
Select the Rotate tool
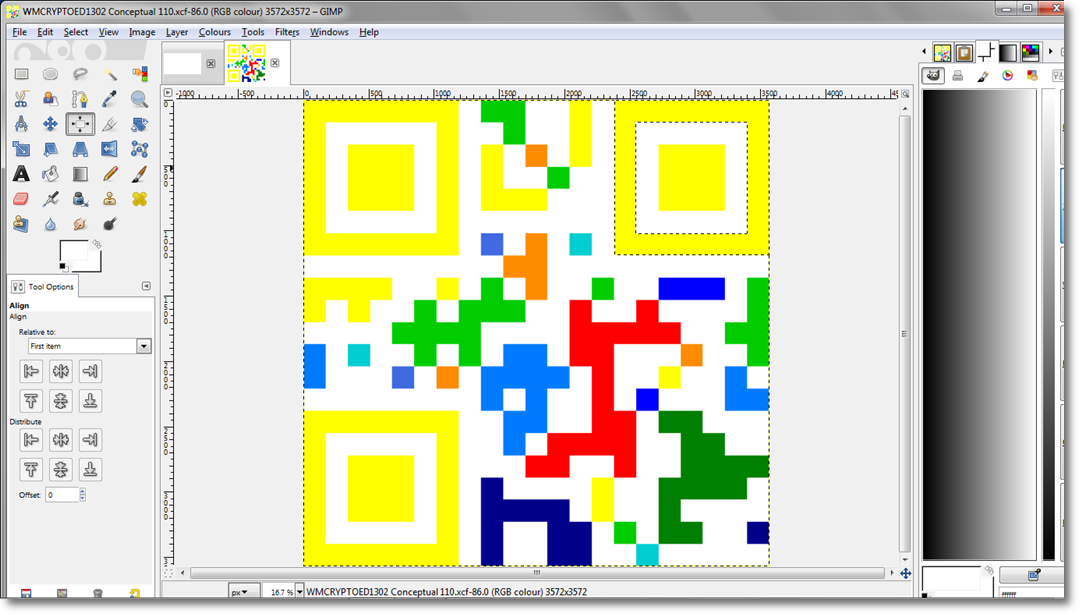click(139, 124)
